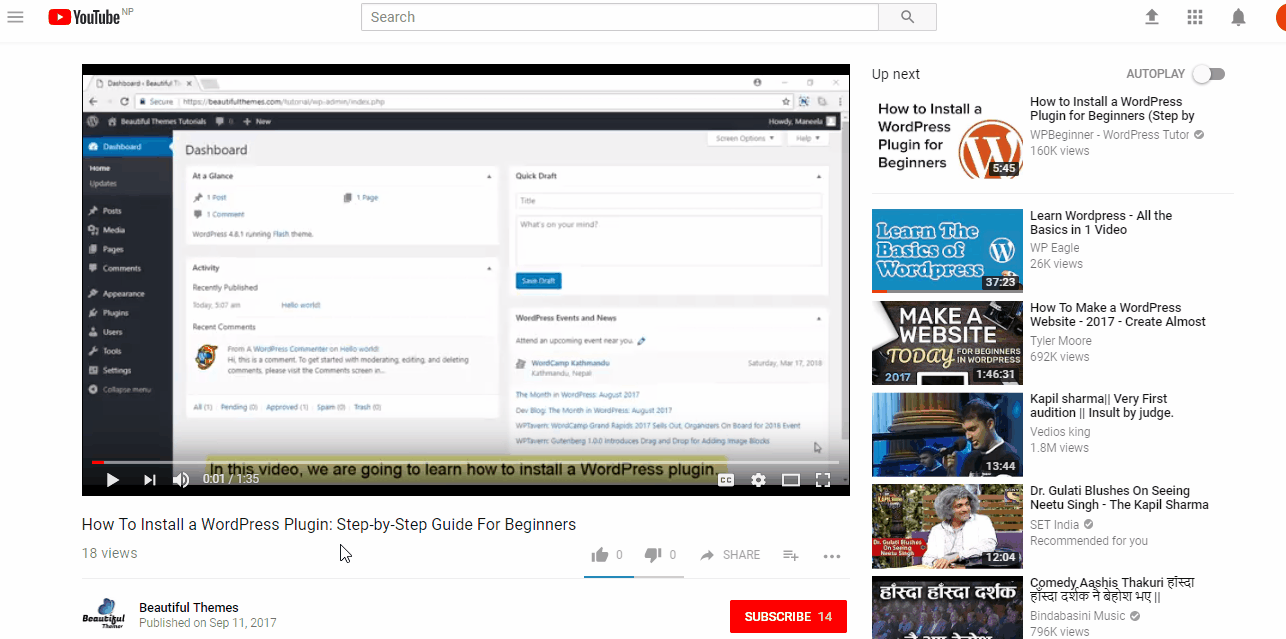This screenshot has height=639, width=1286.
Task: Open the three-dot more actions menu
Action: click(831, 556)
